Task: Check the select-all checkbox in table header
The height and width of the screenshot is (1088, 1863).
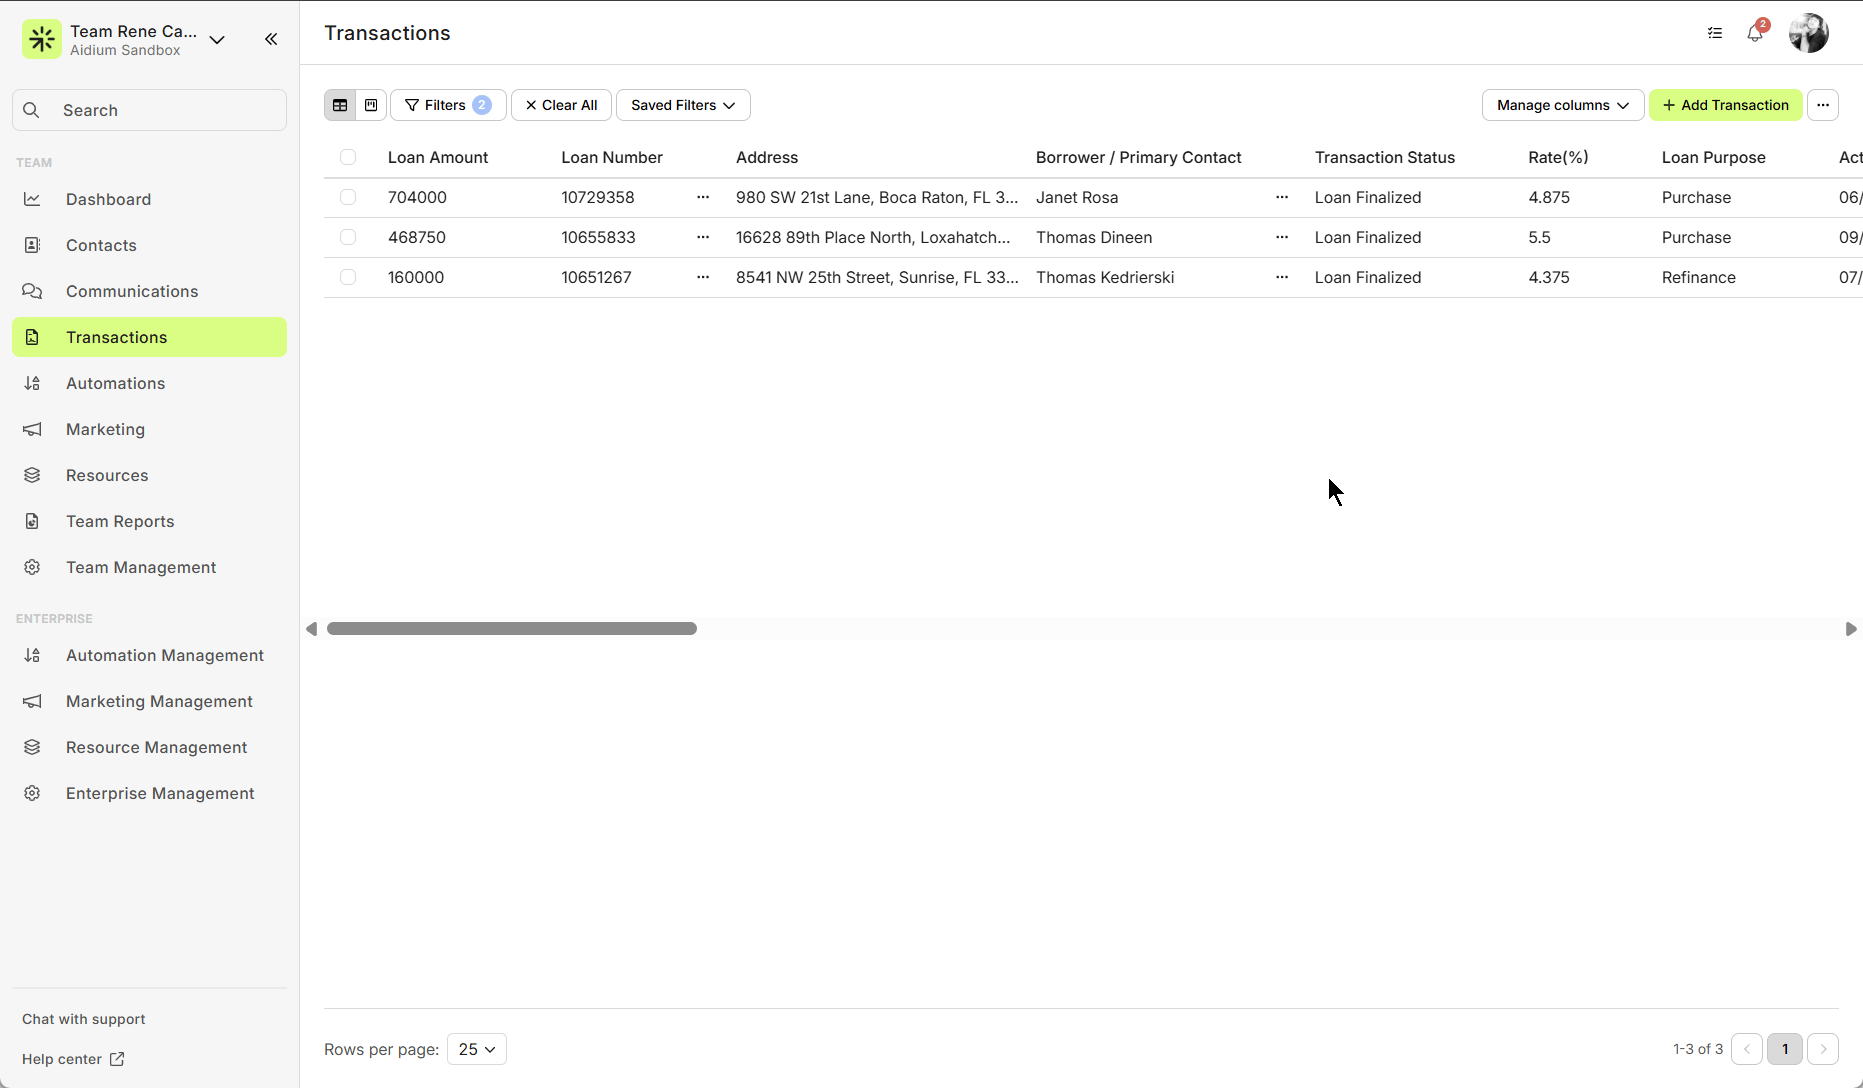Action: [348, 157]
